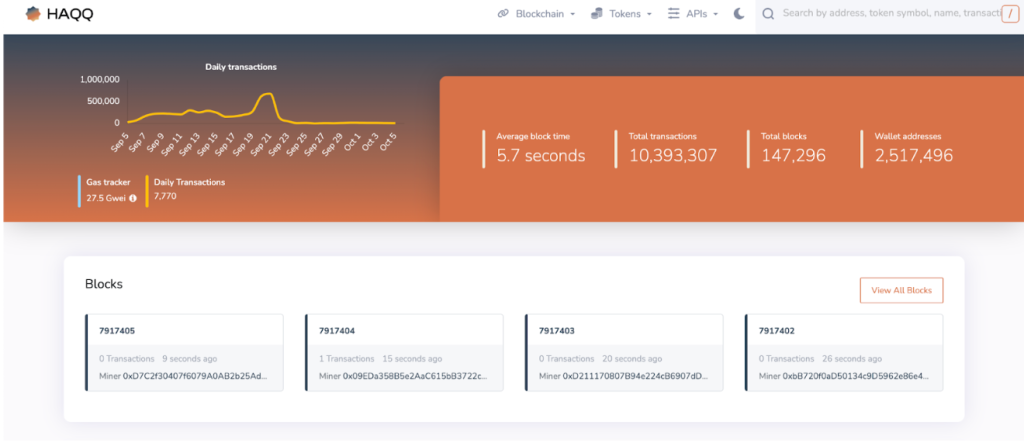Click the View All Blocks button
Screen dimensions: 1024x446
coord(901,290)
